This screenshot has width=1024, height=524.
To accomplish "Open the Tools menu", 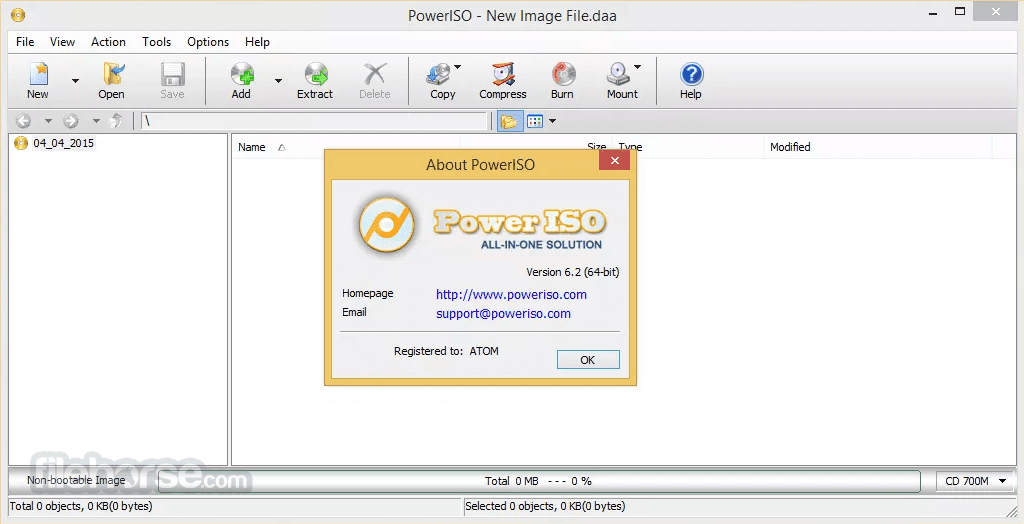I will point(157,42).
